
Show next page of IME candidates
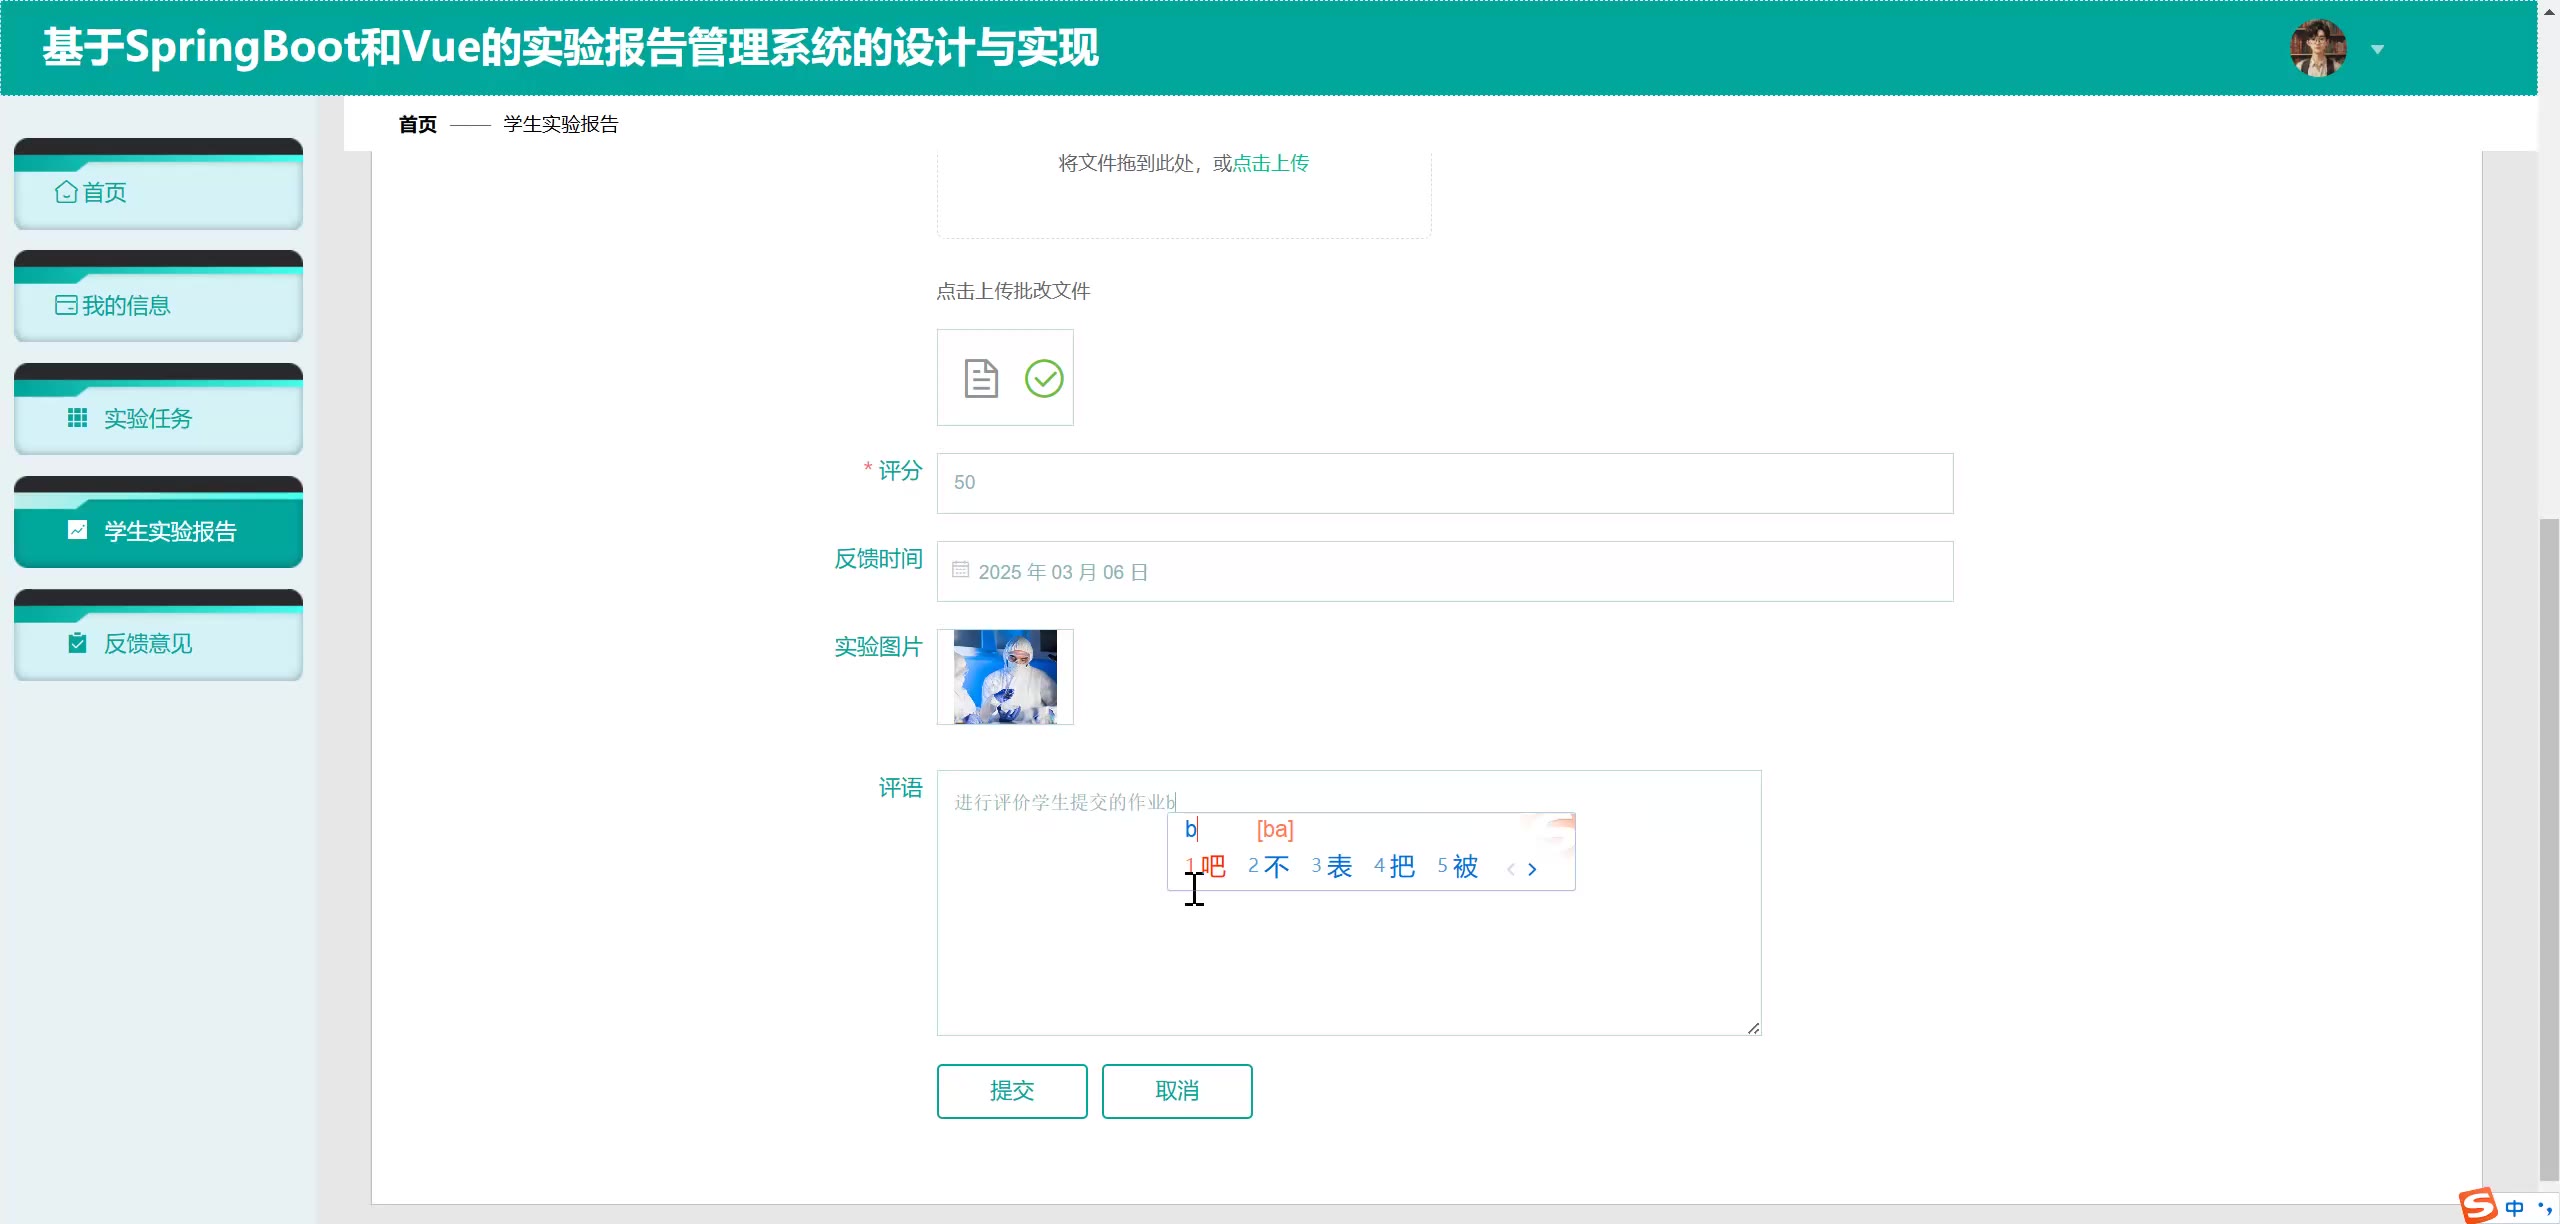(x=1532, y=870)
